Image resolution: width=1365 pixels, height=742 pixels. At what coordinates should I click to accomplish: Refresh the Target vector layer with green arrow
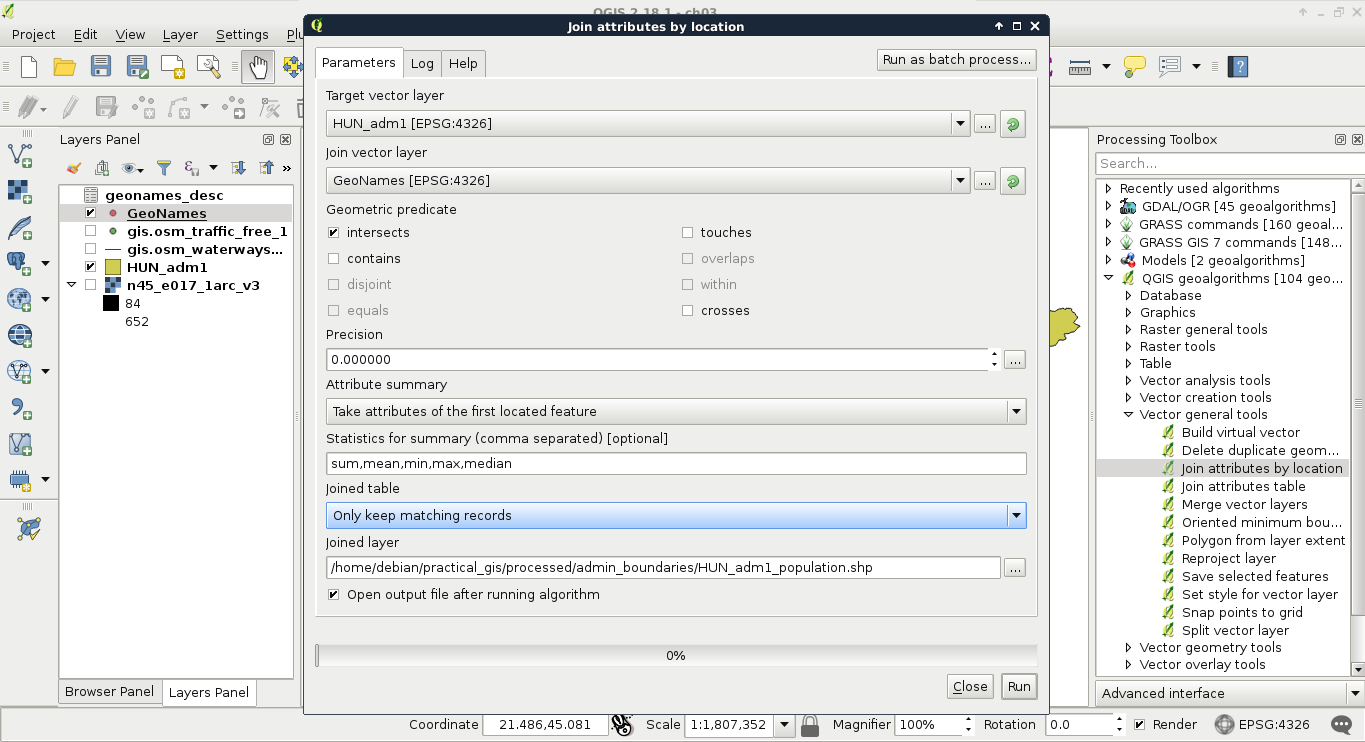coord(1013,125)
